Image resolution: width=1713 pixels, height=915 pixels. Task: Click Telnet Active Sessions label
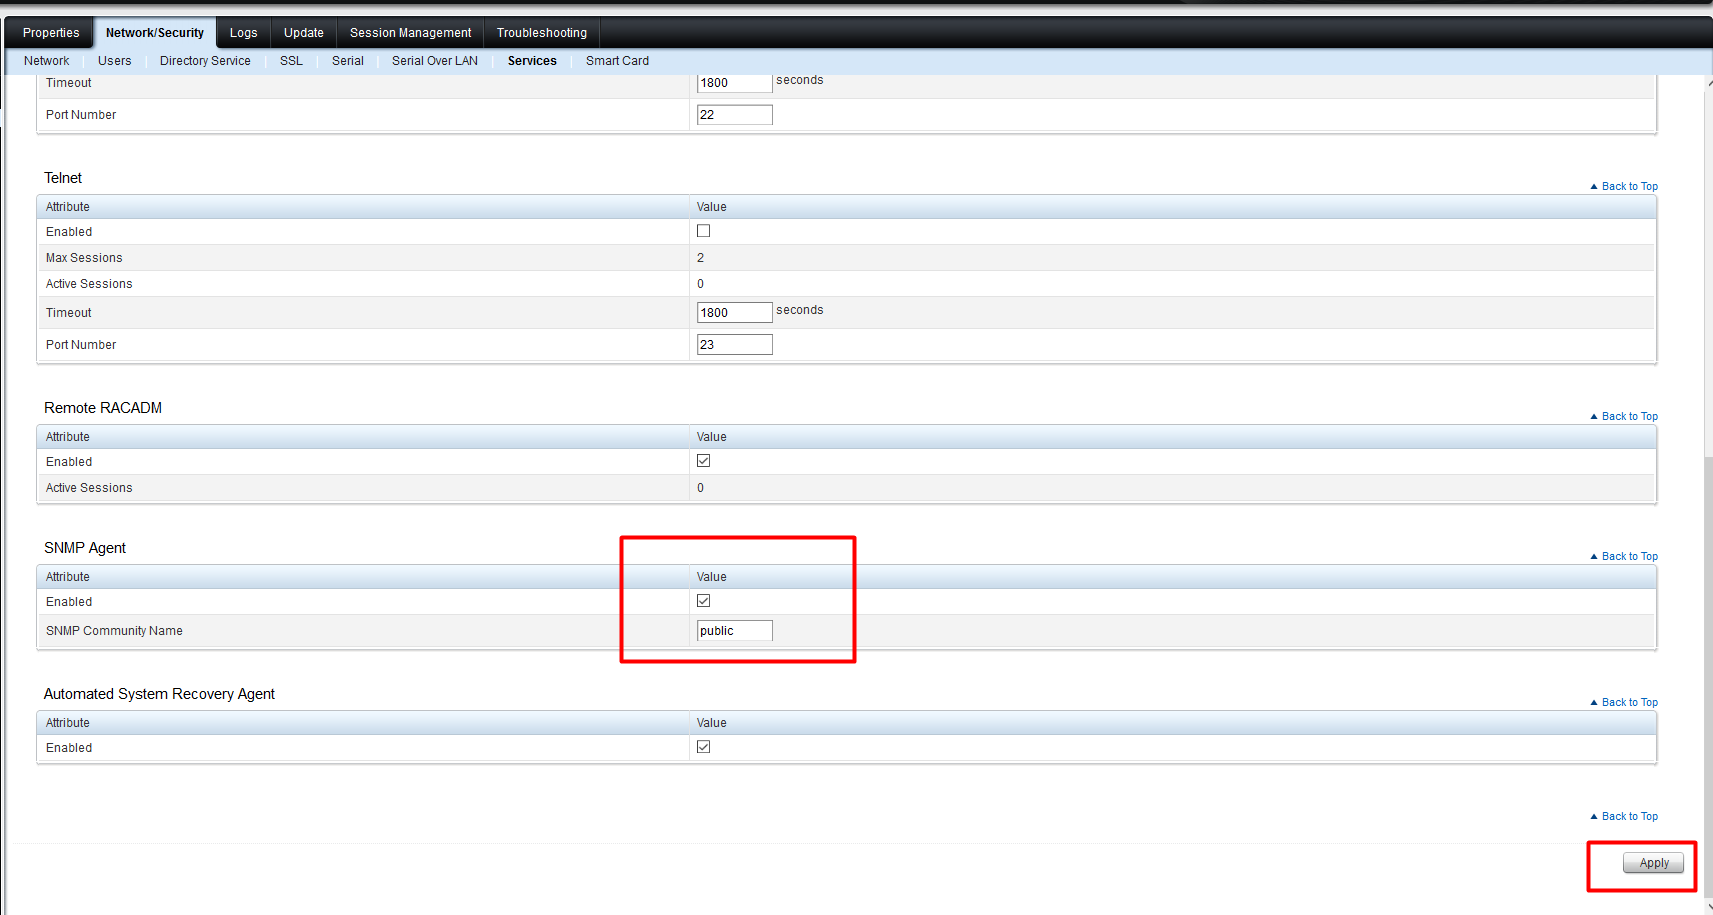(89, 284)
